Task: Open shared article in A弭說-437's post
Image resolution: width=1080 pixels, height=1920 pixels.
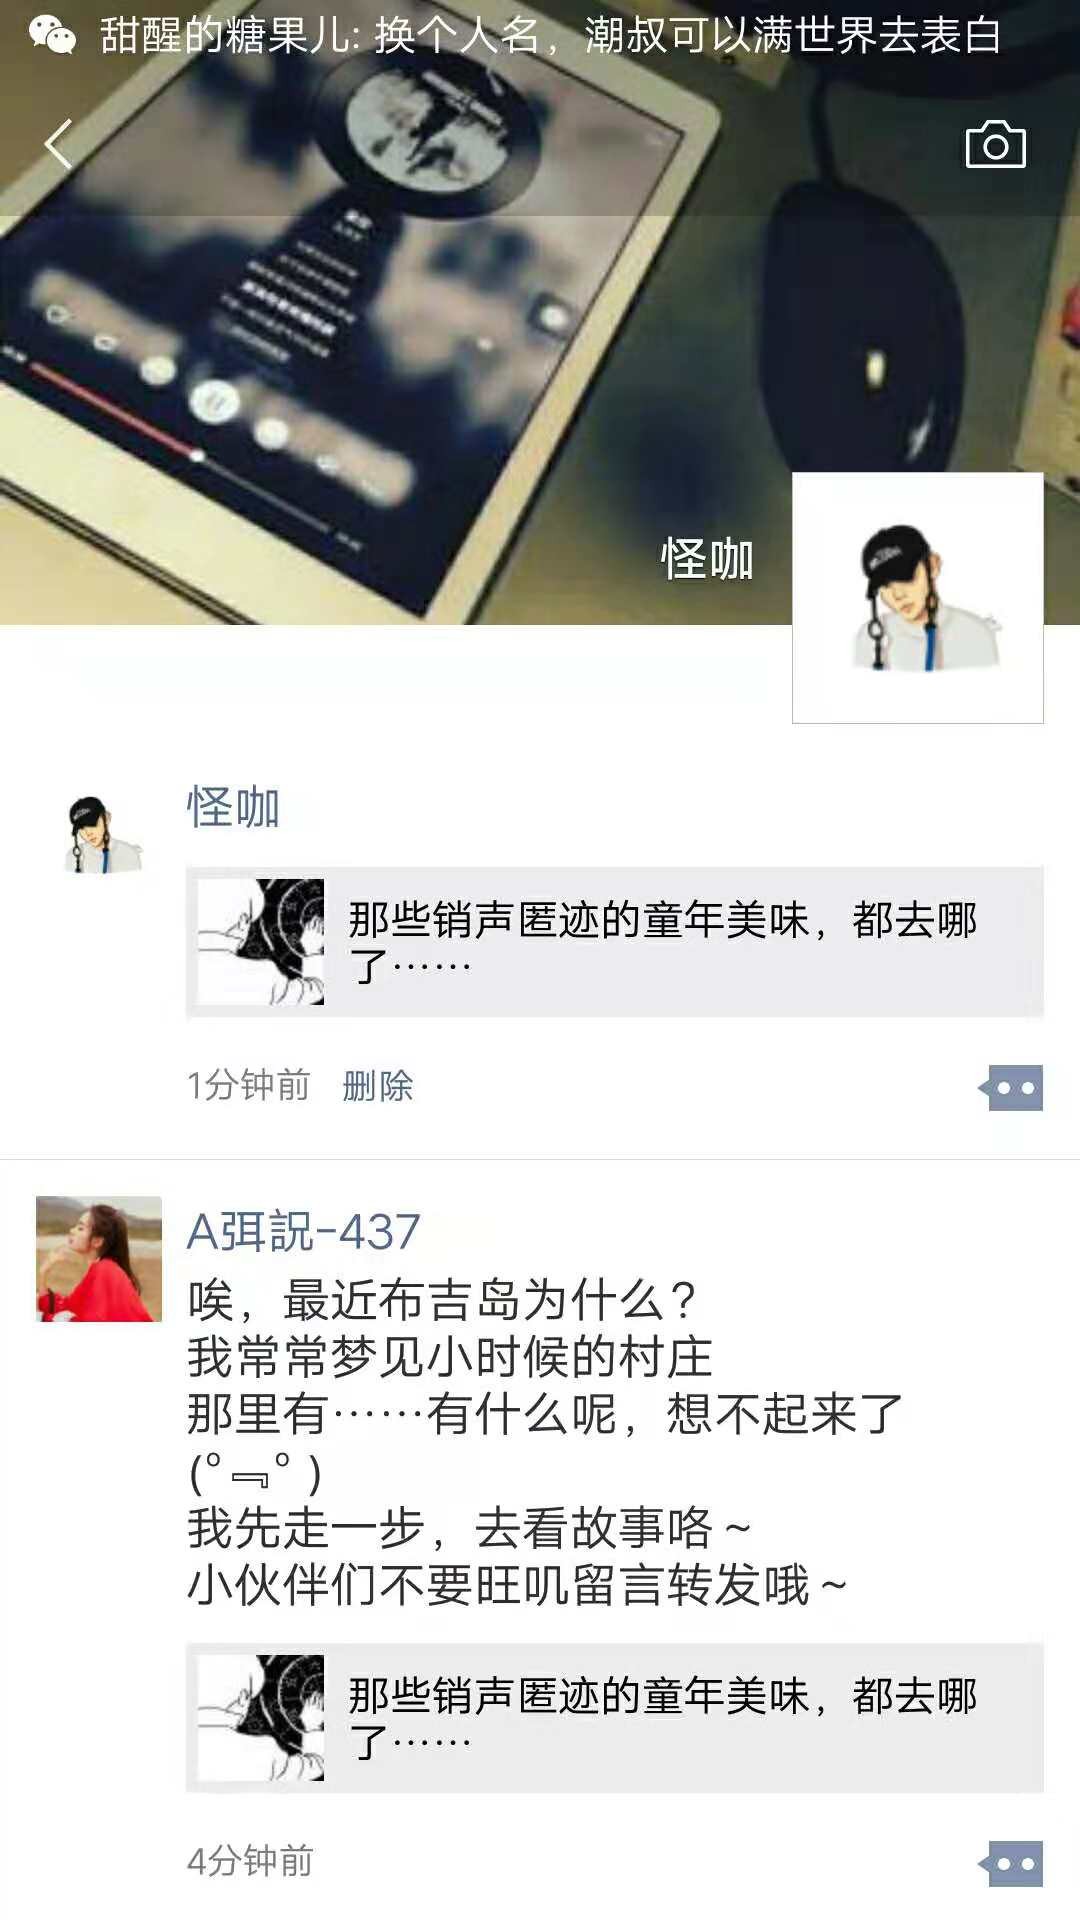Action: [x=615, y=1718]
